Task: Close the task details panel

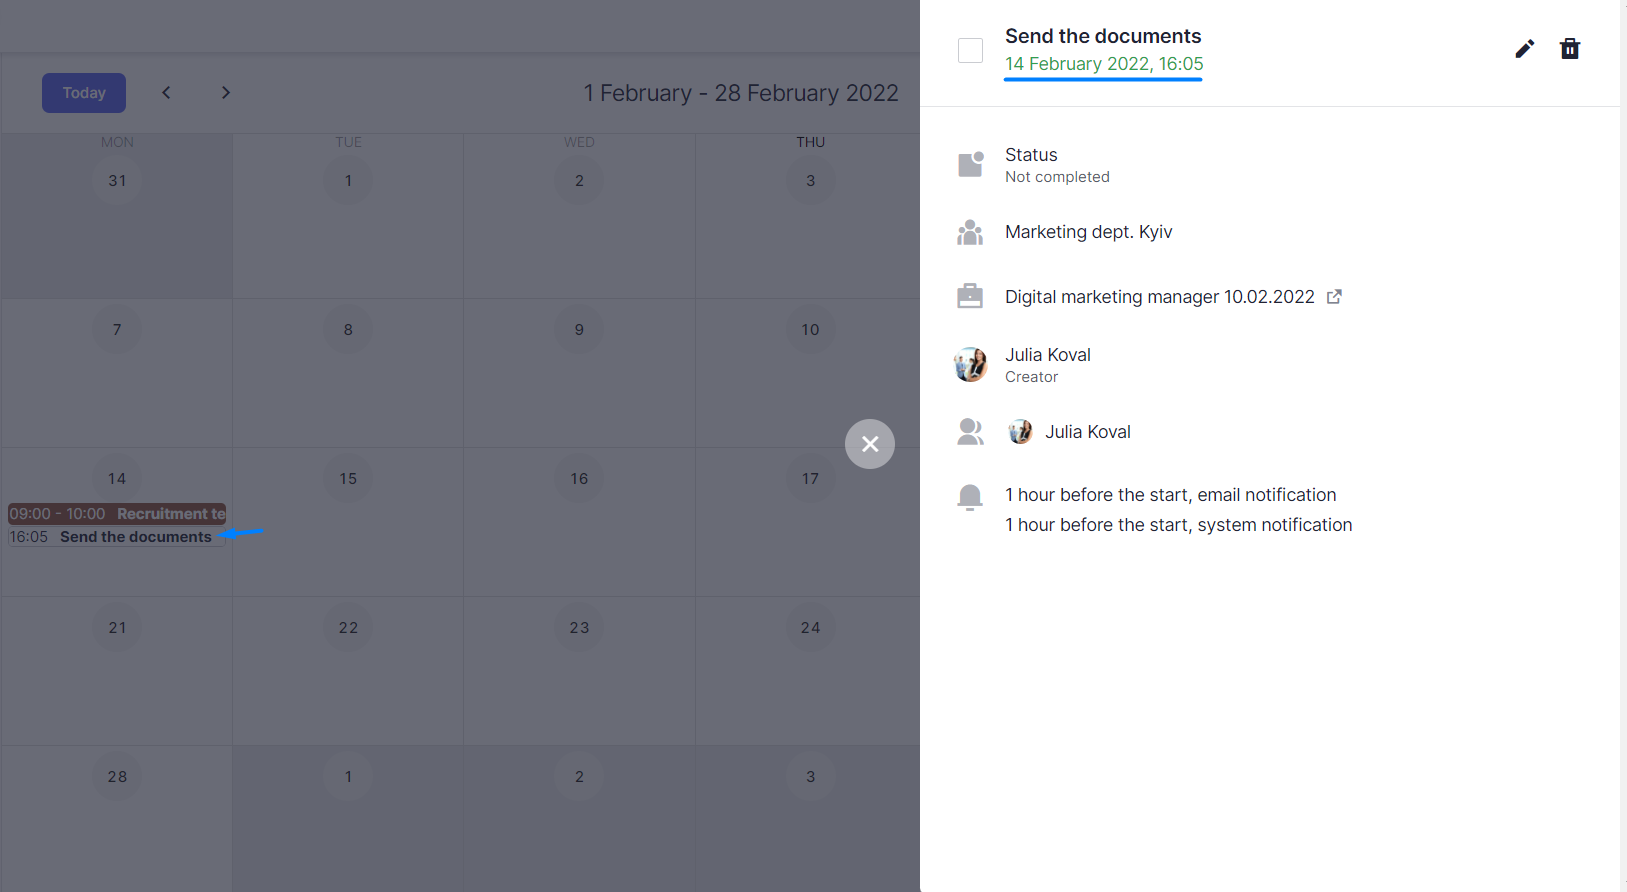Action: coord(870,444)
